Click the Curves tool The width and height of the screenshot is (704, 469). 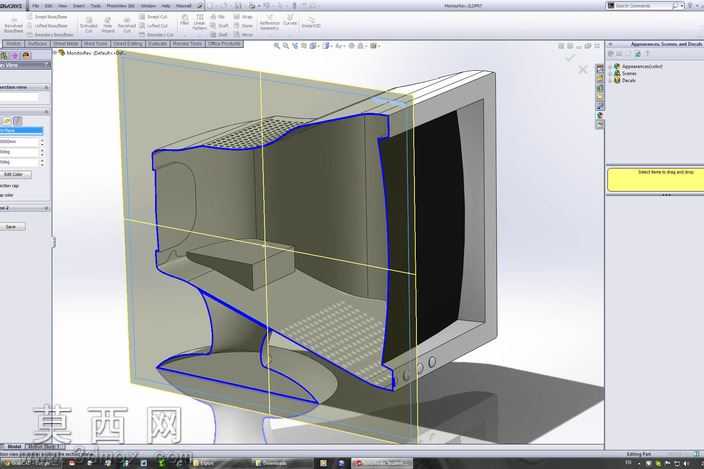coord(290,21)
